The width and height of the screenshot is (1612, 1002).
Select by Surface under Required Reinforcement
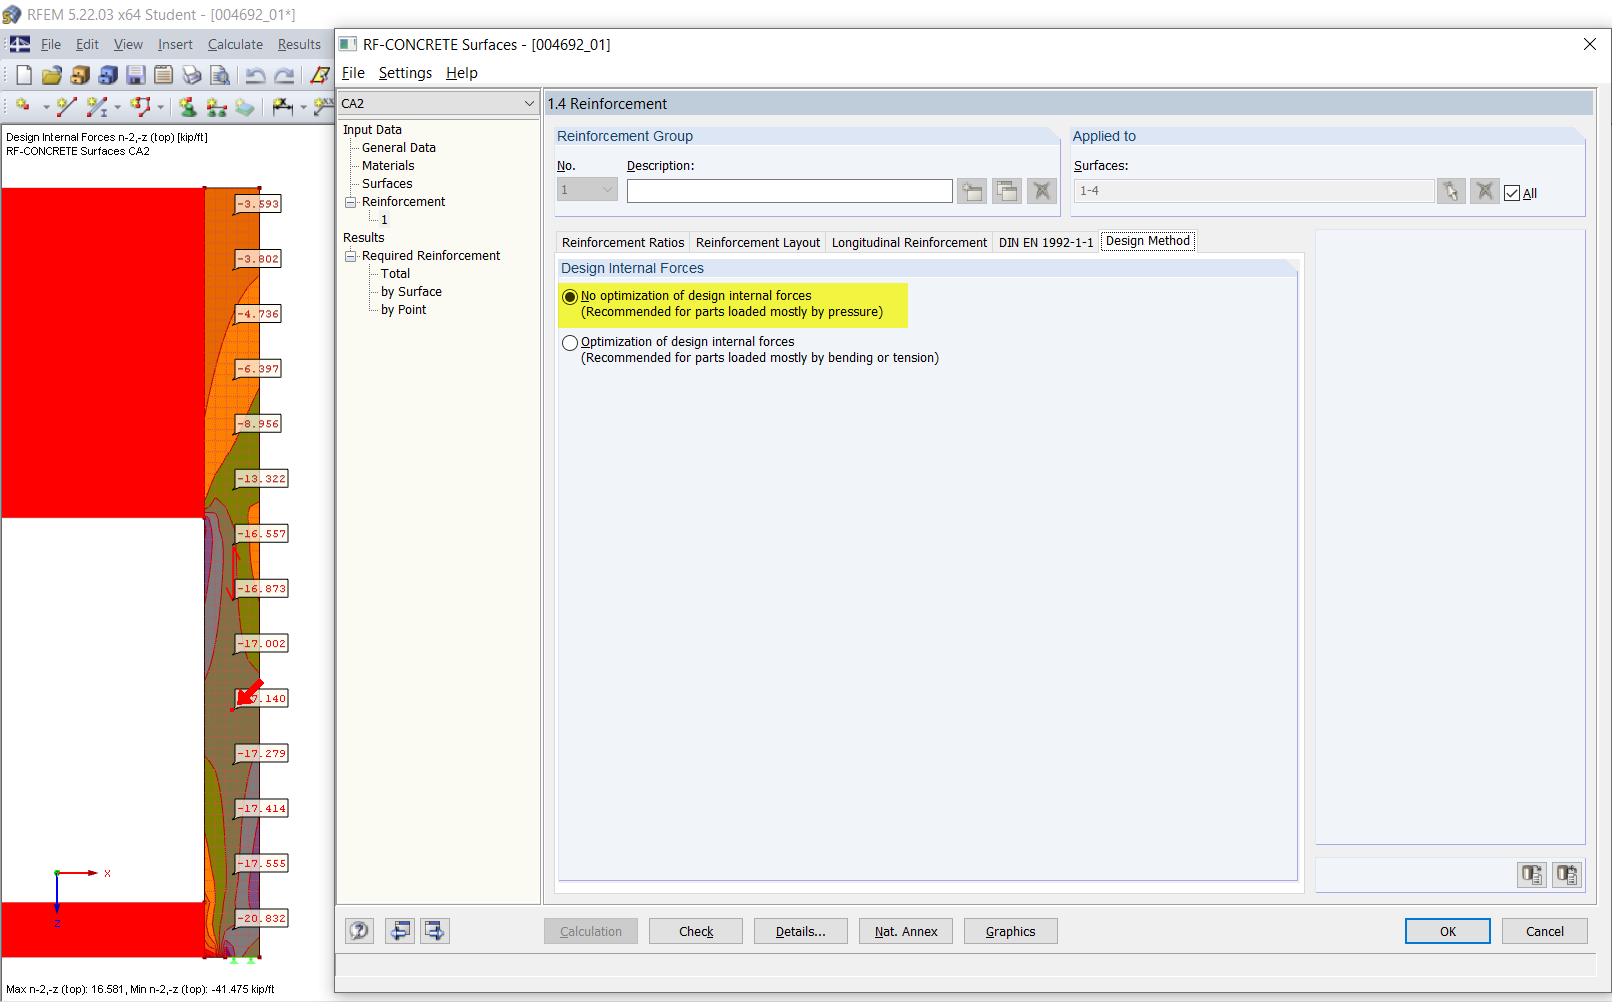click(x=411, y=292)
